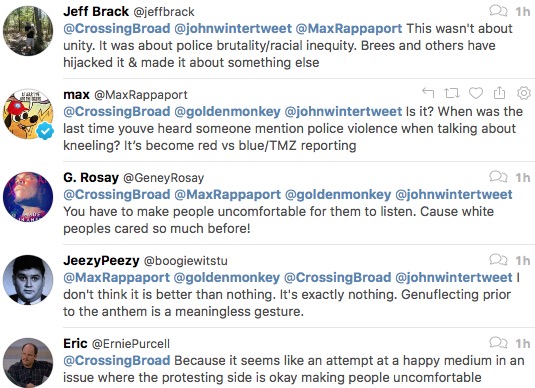Open Jeff Brack's profile picture

(28, 31)
